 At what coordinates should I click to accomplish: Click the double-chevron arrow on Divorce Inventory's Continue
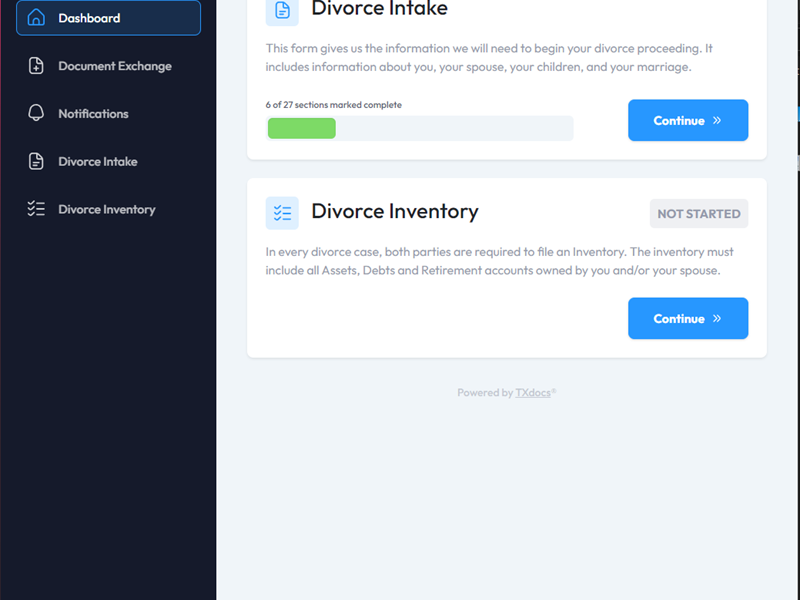point(716,319)
